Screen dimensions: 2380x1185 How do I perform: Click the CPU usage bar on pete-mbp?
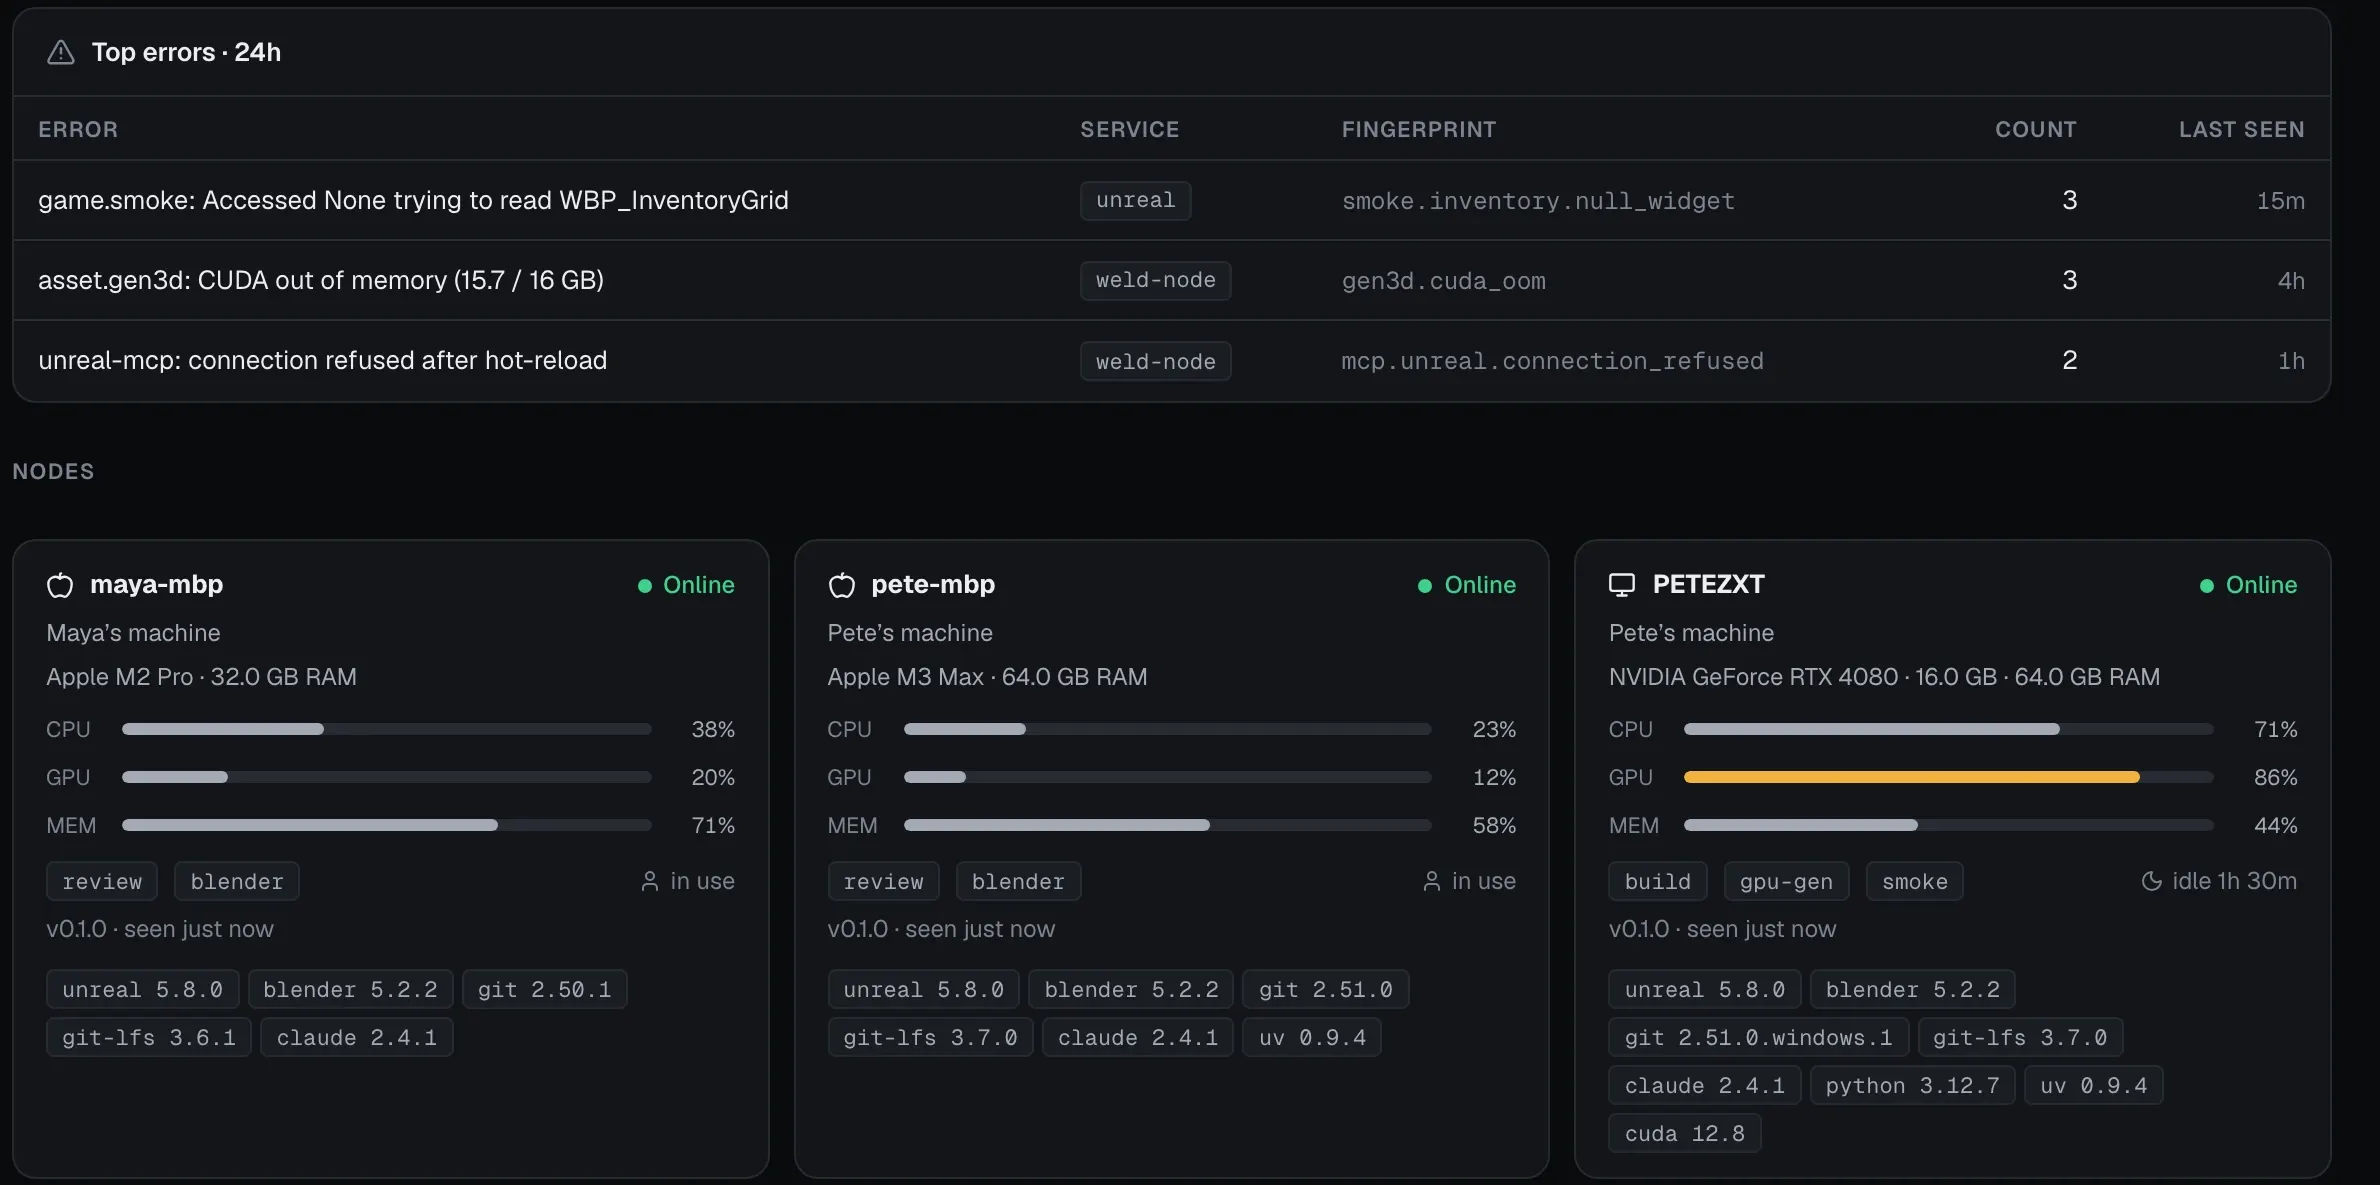point(1167,729)
